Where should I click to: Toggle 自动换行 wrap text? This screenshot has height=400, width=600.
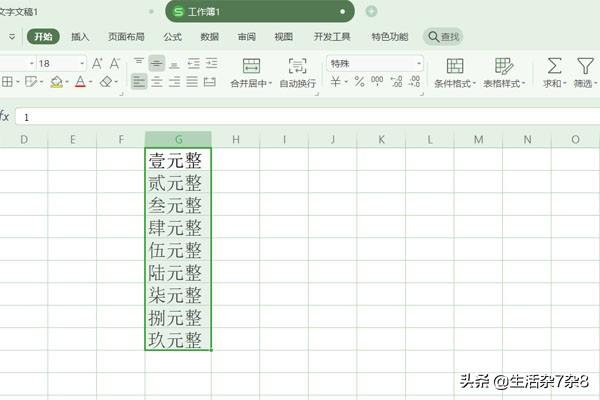tap(297, 73)
